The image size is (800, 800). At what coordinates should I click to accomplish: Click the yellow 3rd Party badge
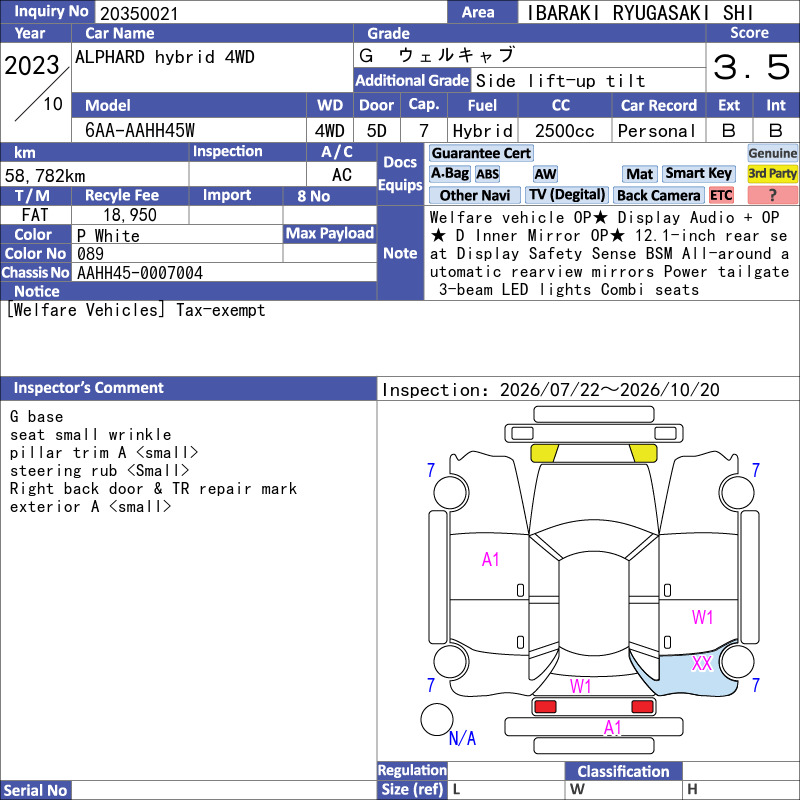tap(772, 173)
